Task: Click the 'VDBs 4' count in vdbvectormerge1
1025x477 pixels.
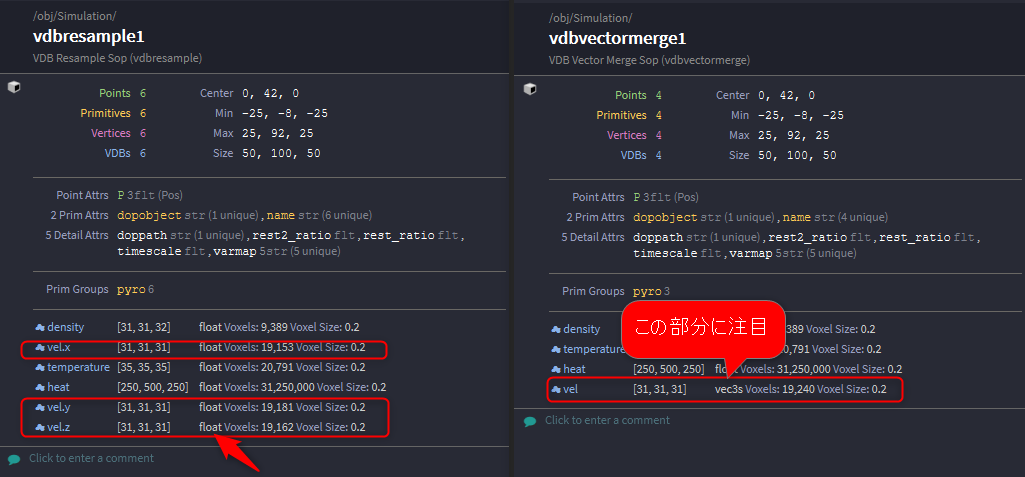Action: 641,156
